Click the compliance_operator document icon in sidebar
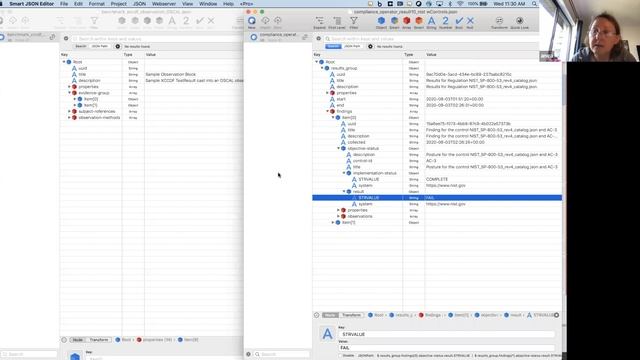 click(253, 37)
